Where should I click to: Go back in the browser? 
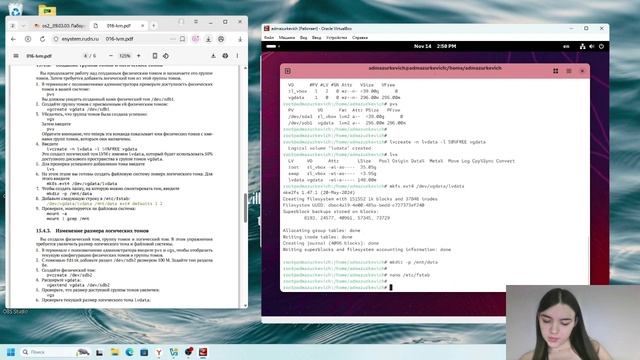13,39
